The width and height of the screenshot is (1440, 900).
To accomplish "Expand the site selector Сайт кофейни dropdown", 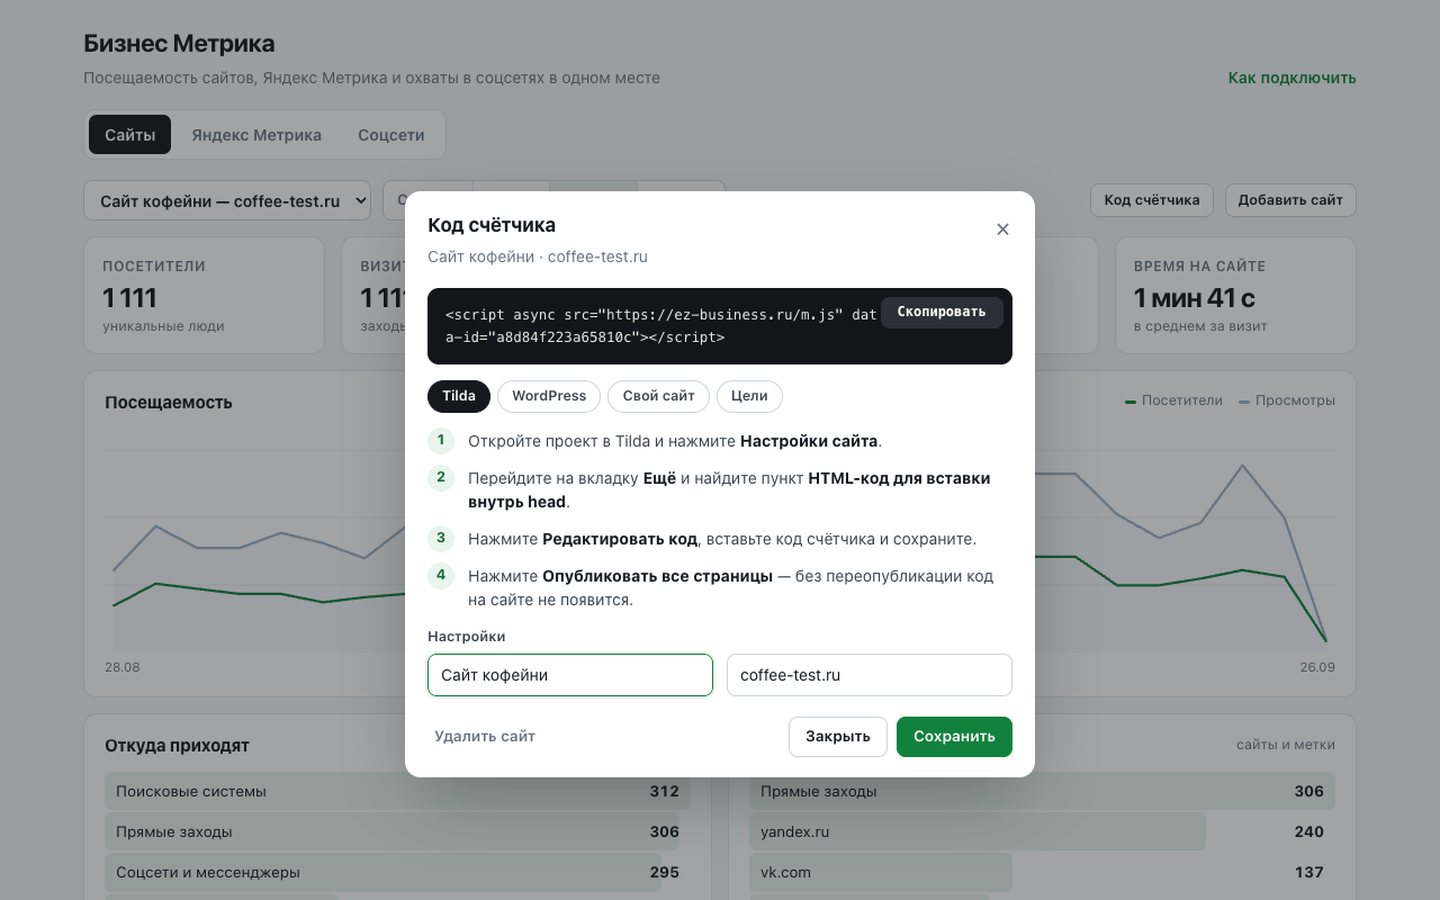I will (x=227, y=201).
